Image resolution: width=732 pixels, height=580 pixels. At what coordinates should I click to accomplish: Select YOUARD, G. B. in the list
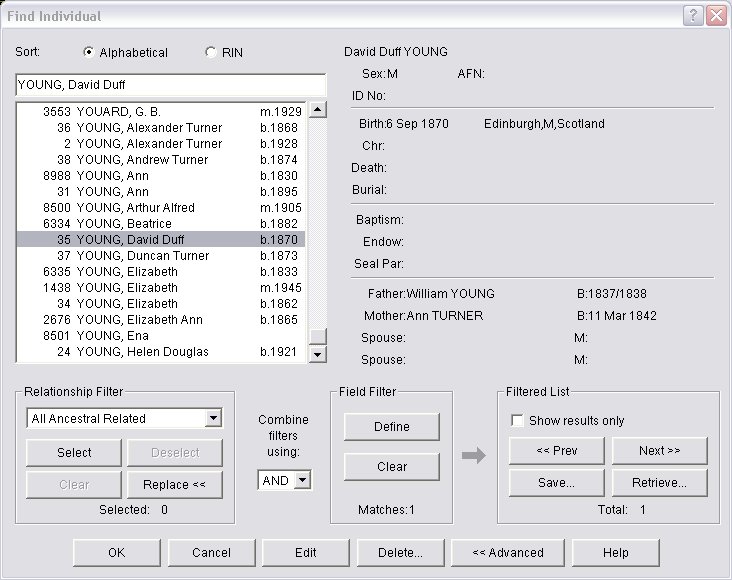[x=161, y=112]
